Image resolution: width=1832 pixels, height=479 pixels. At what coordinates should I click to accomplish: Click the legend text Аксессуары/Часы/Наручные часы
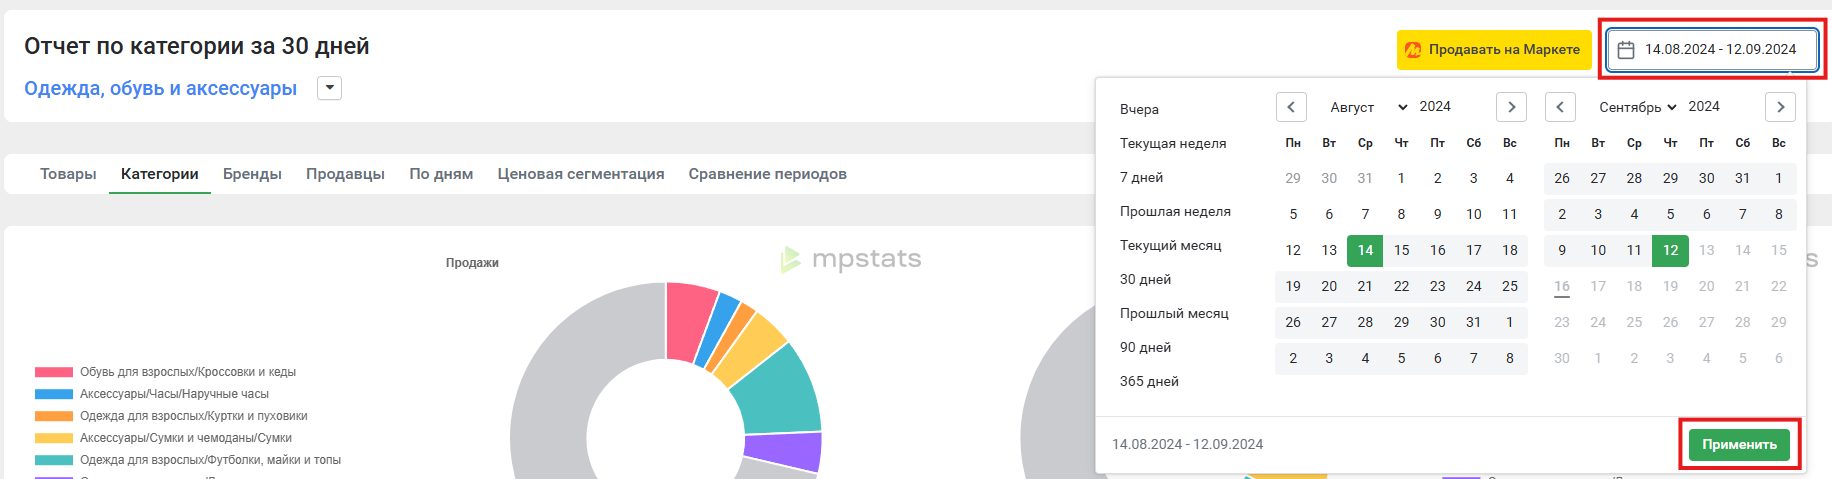(174, 394)
